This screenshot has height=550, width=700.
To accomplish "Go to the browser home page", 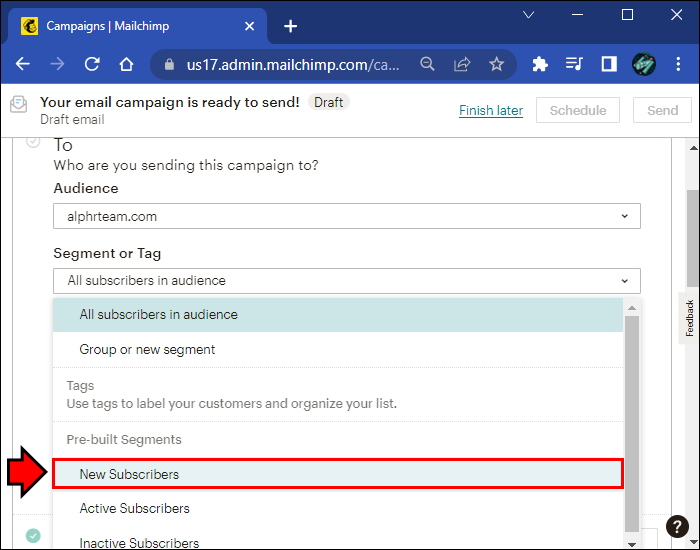I will (x=126, y=64).
